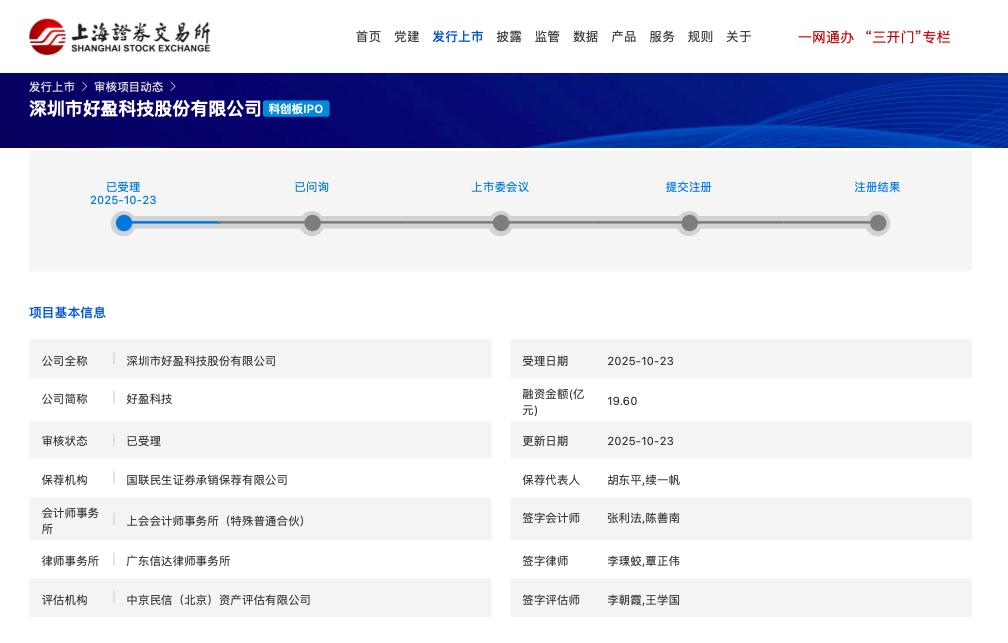This screenshot has width=1008, height=643.
Task: Click the company title 深圳市好盈科技股份有限公司 in banner
Action: pos(145,109)
